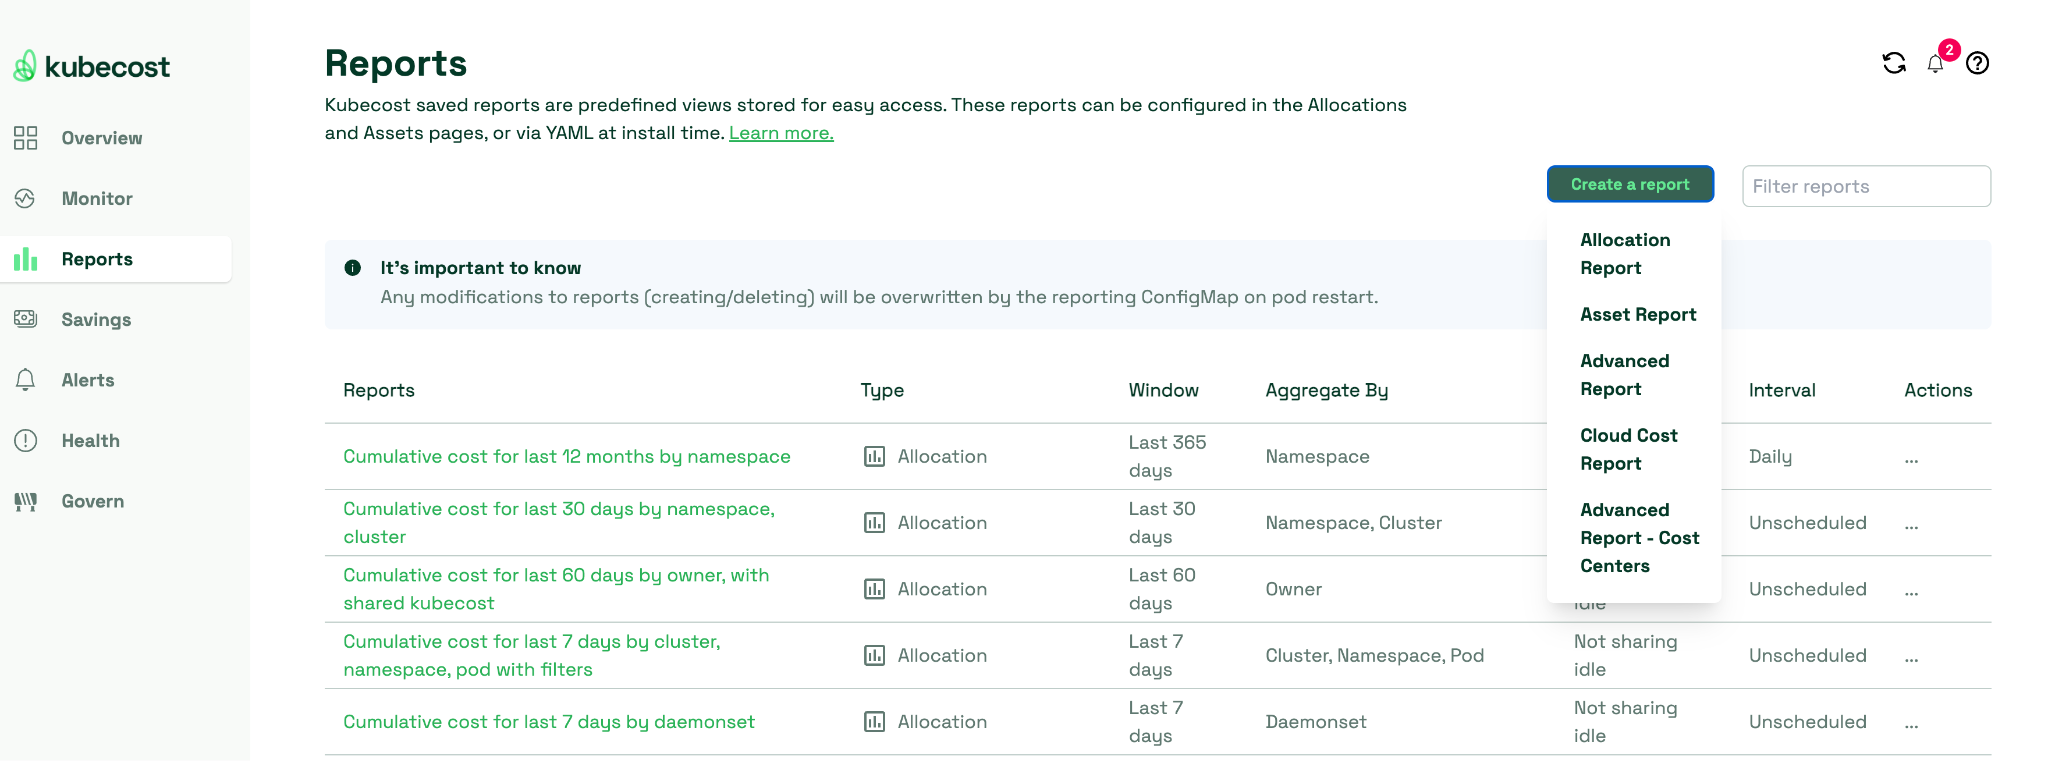This screenshot has height=761, width=2048.
Task: Open Cumulative cost for last 7 days by daemonset
Action: [x=549, y=722]
